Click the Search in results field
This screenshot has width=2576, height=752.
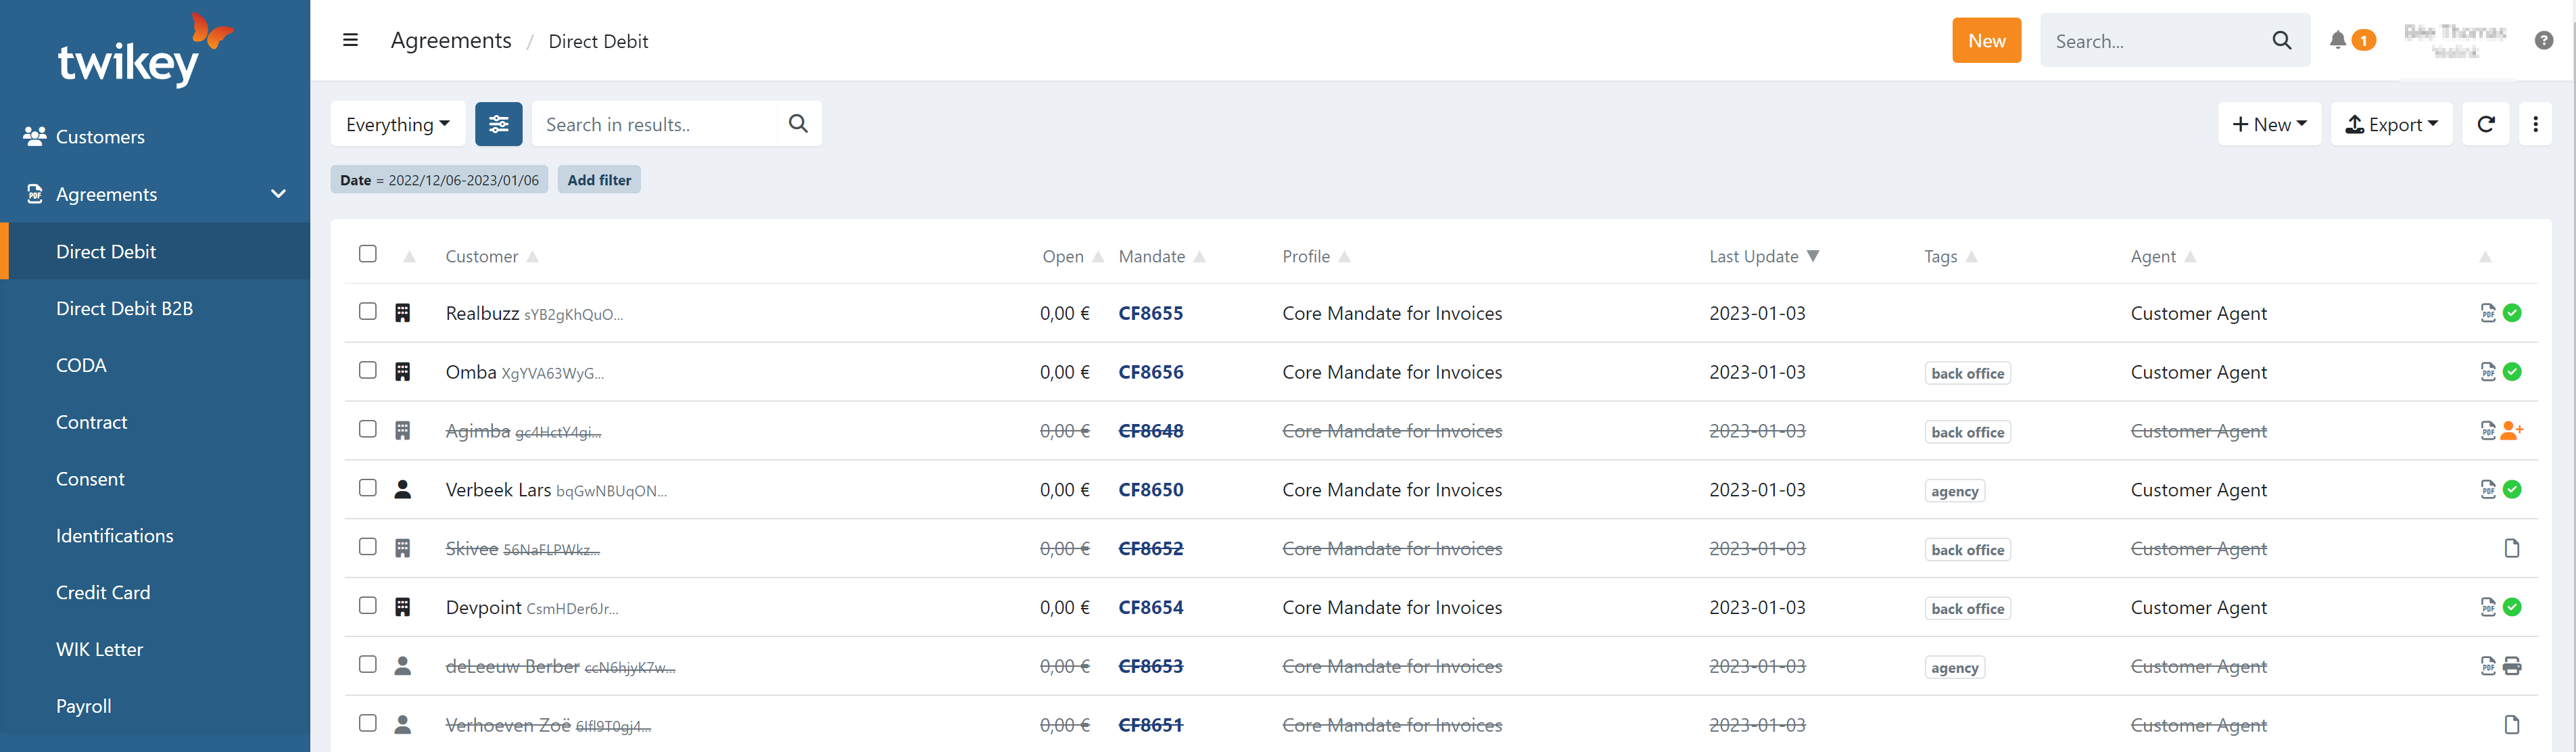[x=660, y=124]
